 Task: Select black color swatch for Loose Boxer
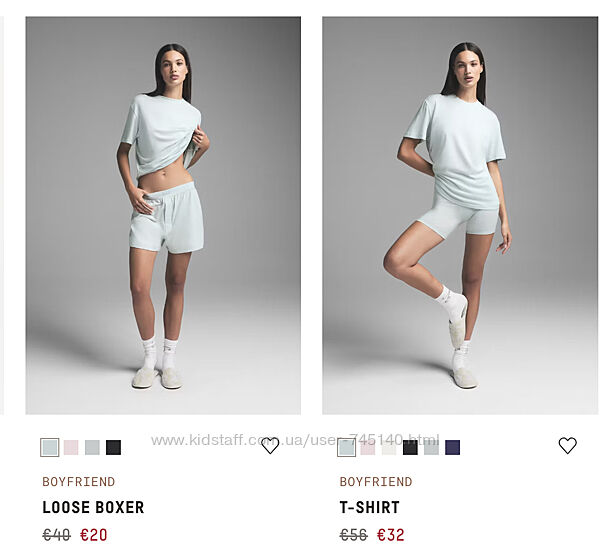click(114, 447)
